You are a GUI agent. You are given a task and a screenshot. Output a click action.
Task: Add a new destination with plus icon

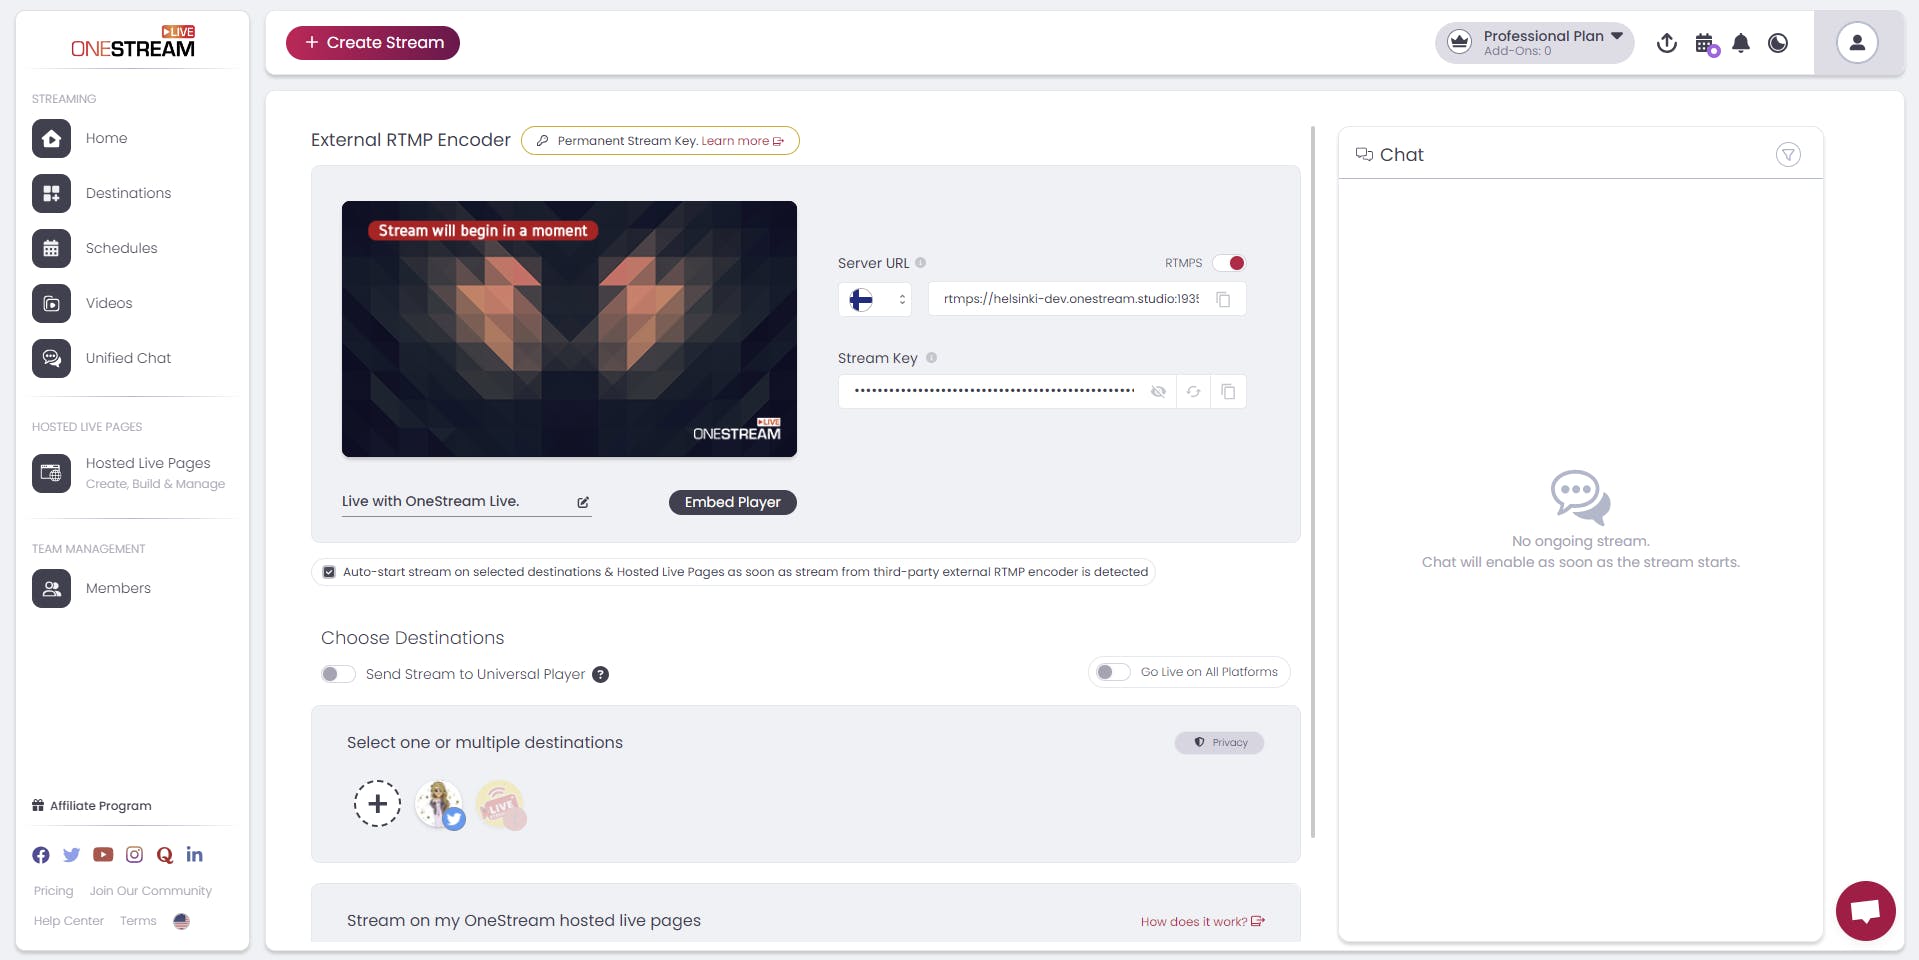(377, 803)
